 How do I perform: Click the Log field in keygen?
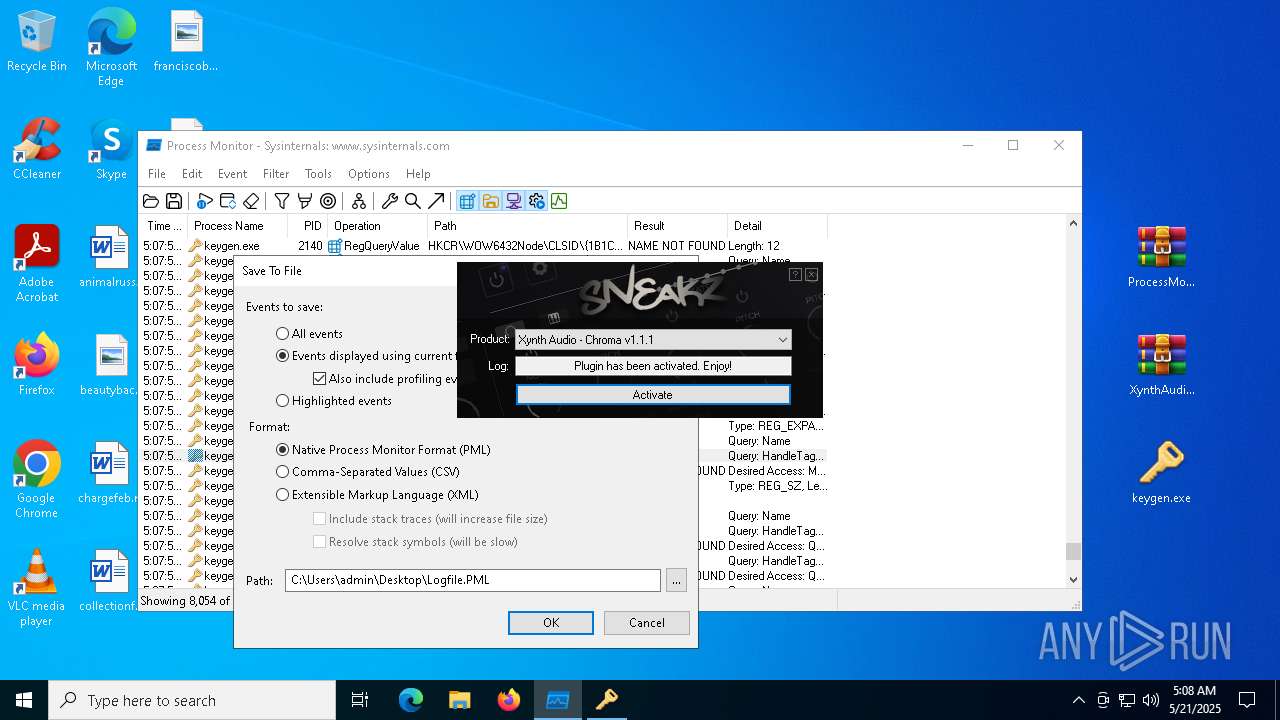(x=653, y=366)
